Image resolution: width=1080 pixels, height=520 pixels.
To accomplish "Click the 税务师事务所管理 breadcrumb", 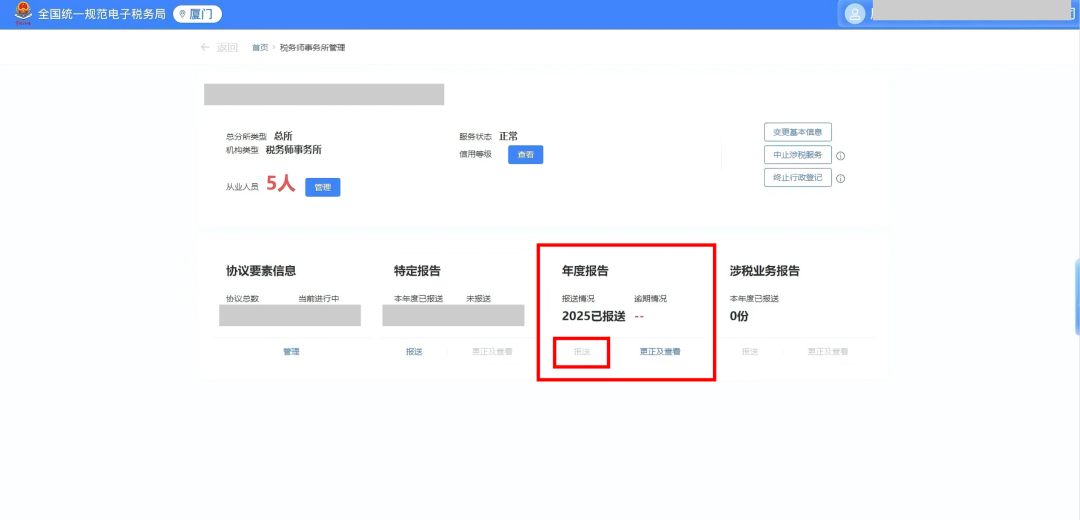I will [x=313, y=48].
